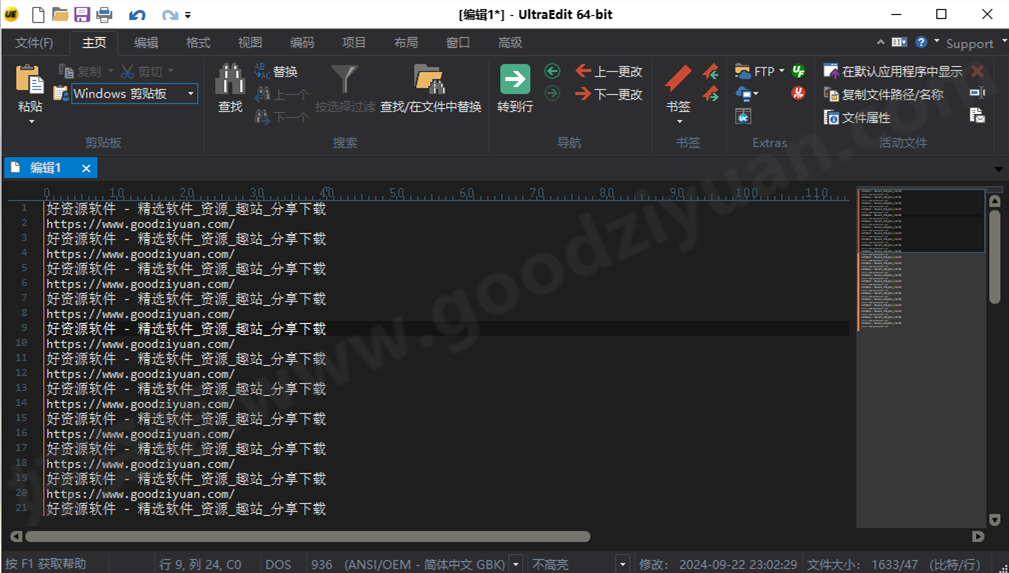
Task: Click the horizontal scrollbar right arrow
Action: [x=978, y=536]
